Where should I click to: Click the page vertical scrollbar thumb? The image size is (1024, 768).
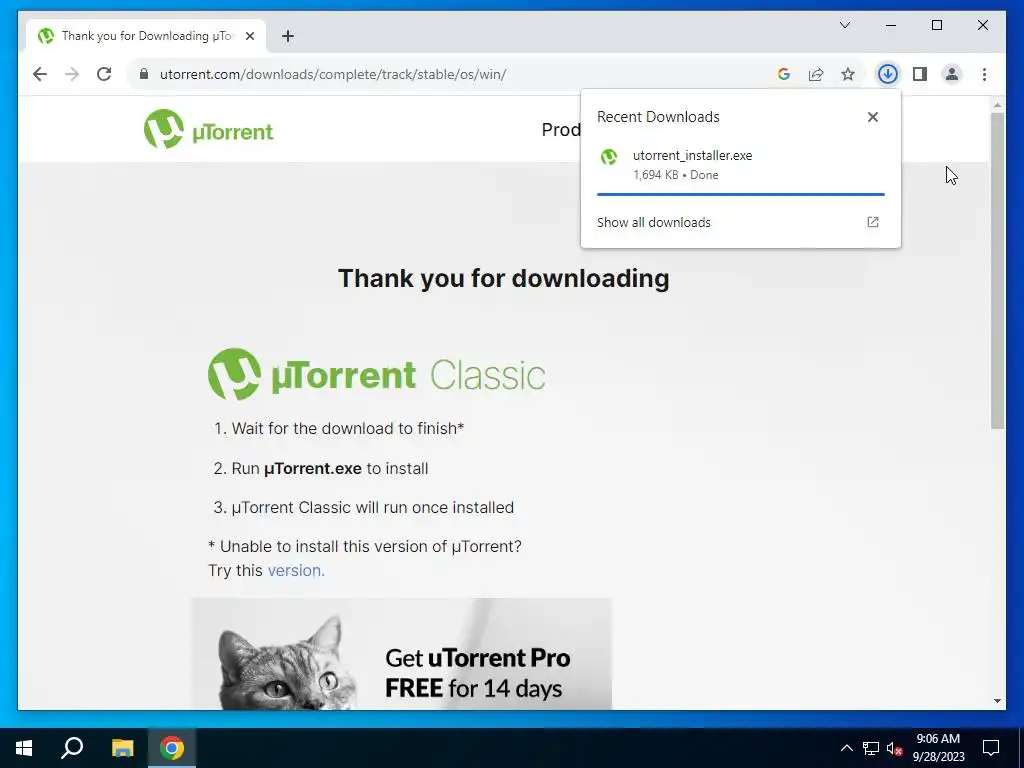(997, 270)
